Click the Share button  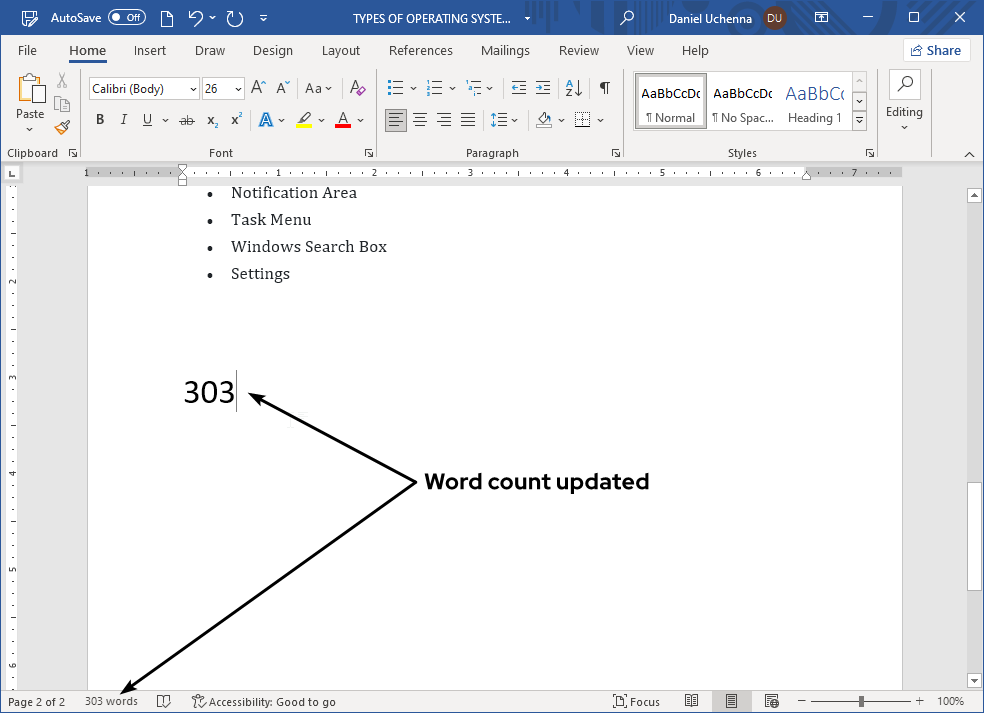point(936,49)
